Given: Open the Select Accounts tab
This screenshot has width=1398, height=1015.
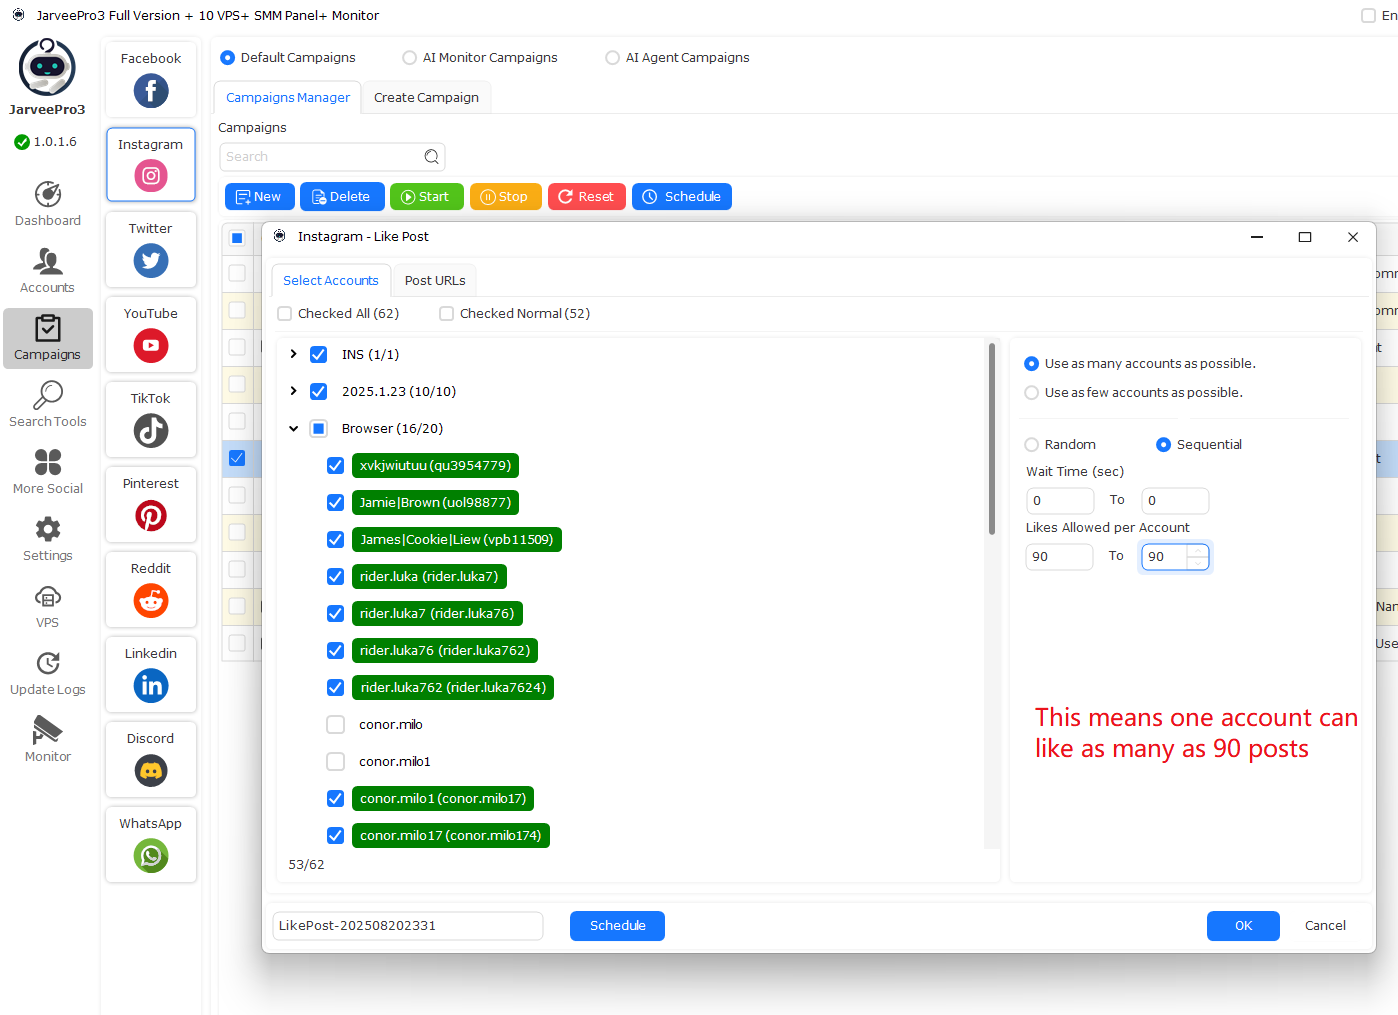Looking at the screenshot, I should click(x=331, y=281).
